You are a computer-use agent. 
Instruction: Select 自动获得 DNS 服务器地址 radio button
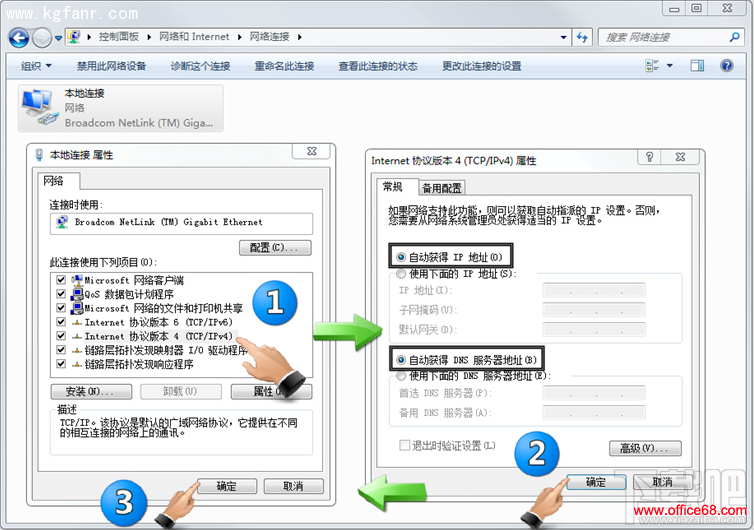coord(401,360)
